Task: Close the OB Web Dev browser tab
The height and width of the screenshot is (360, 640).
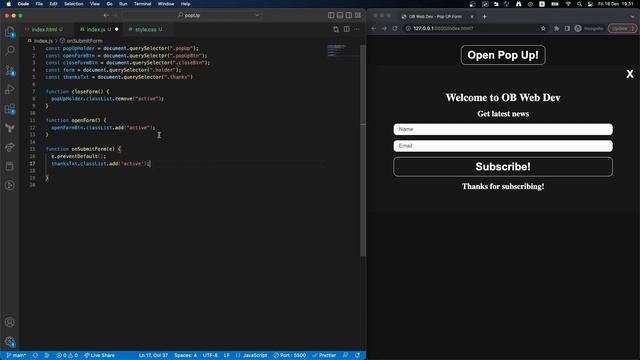Action: point(472,17)
